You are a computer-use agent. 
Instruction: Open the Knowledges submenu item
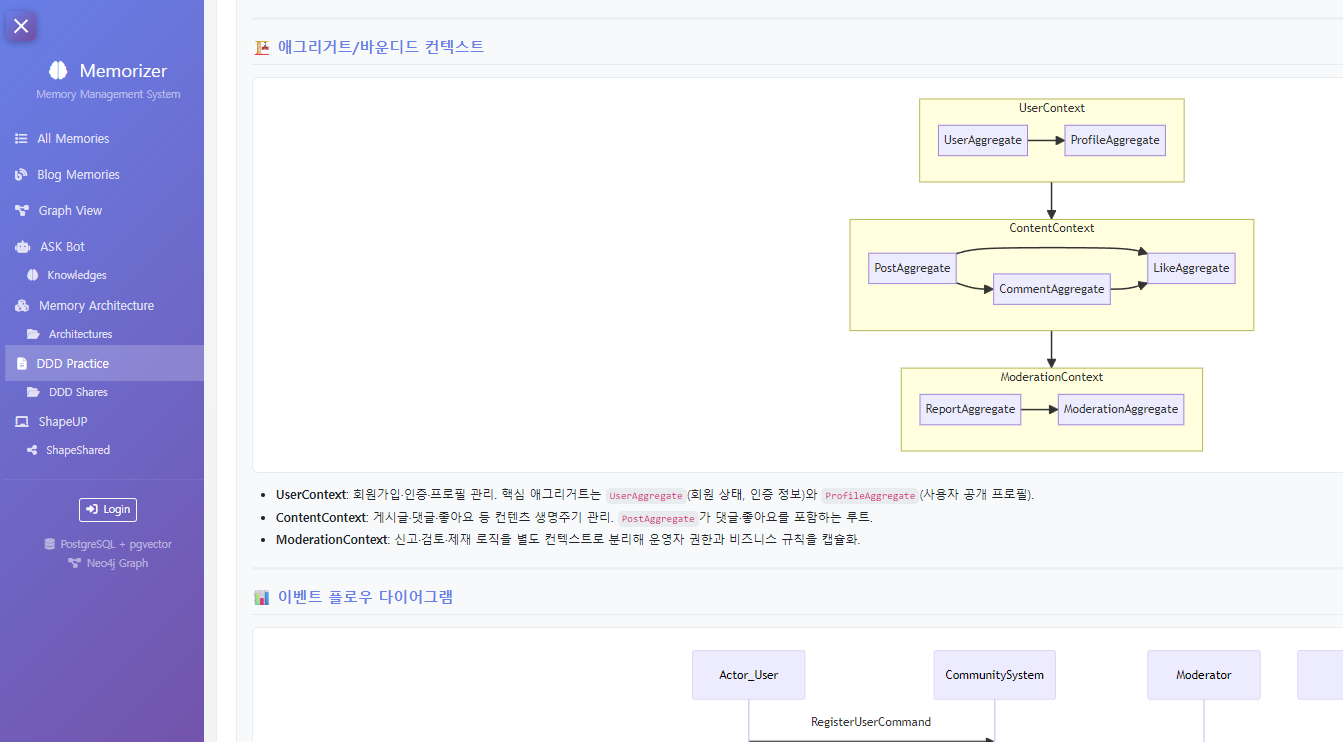point(76,276)
